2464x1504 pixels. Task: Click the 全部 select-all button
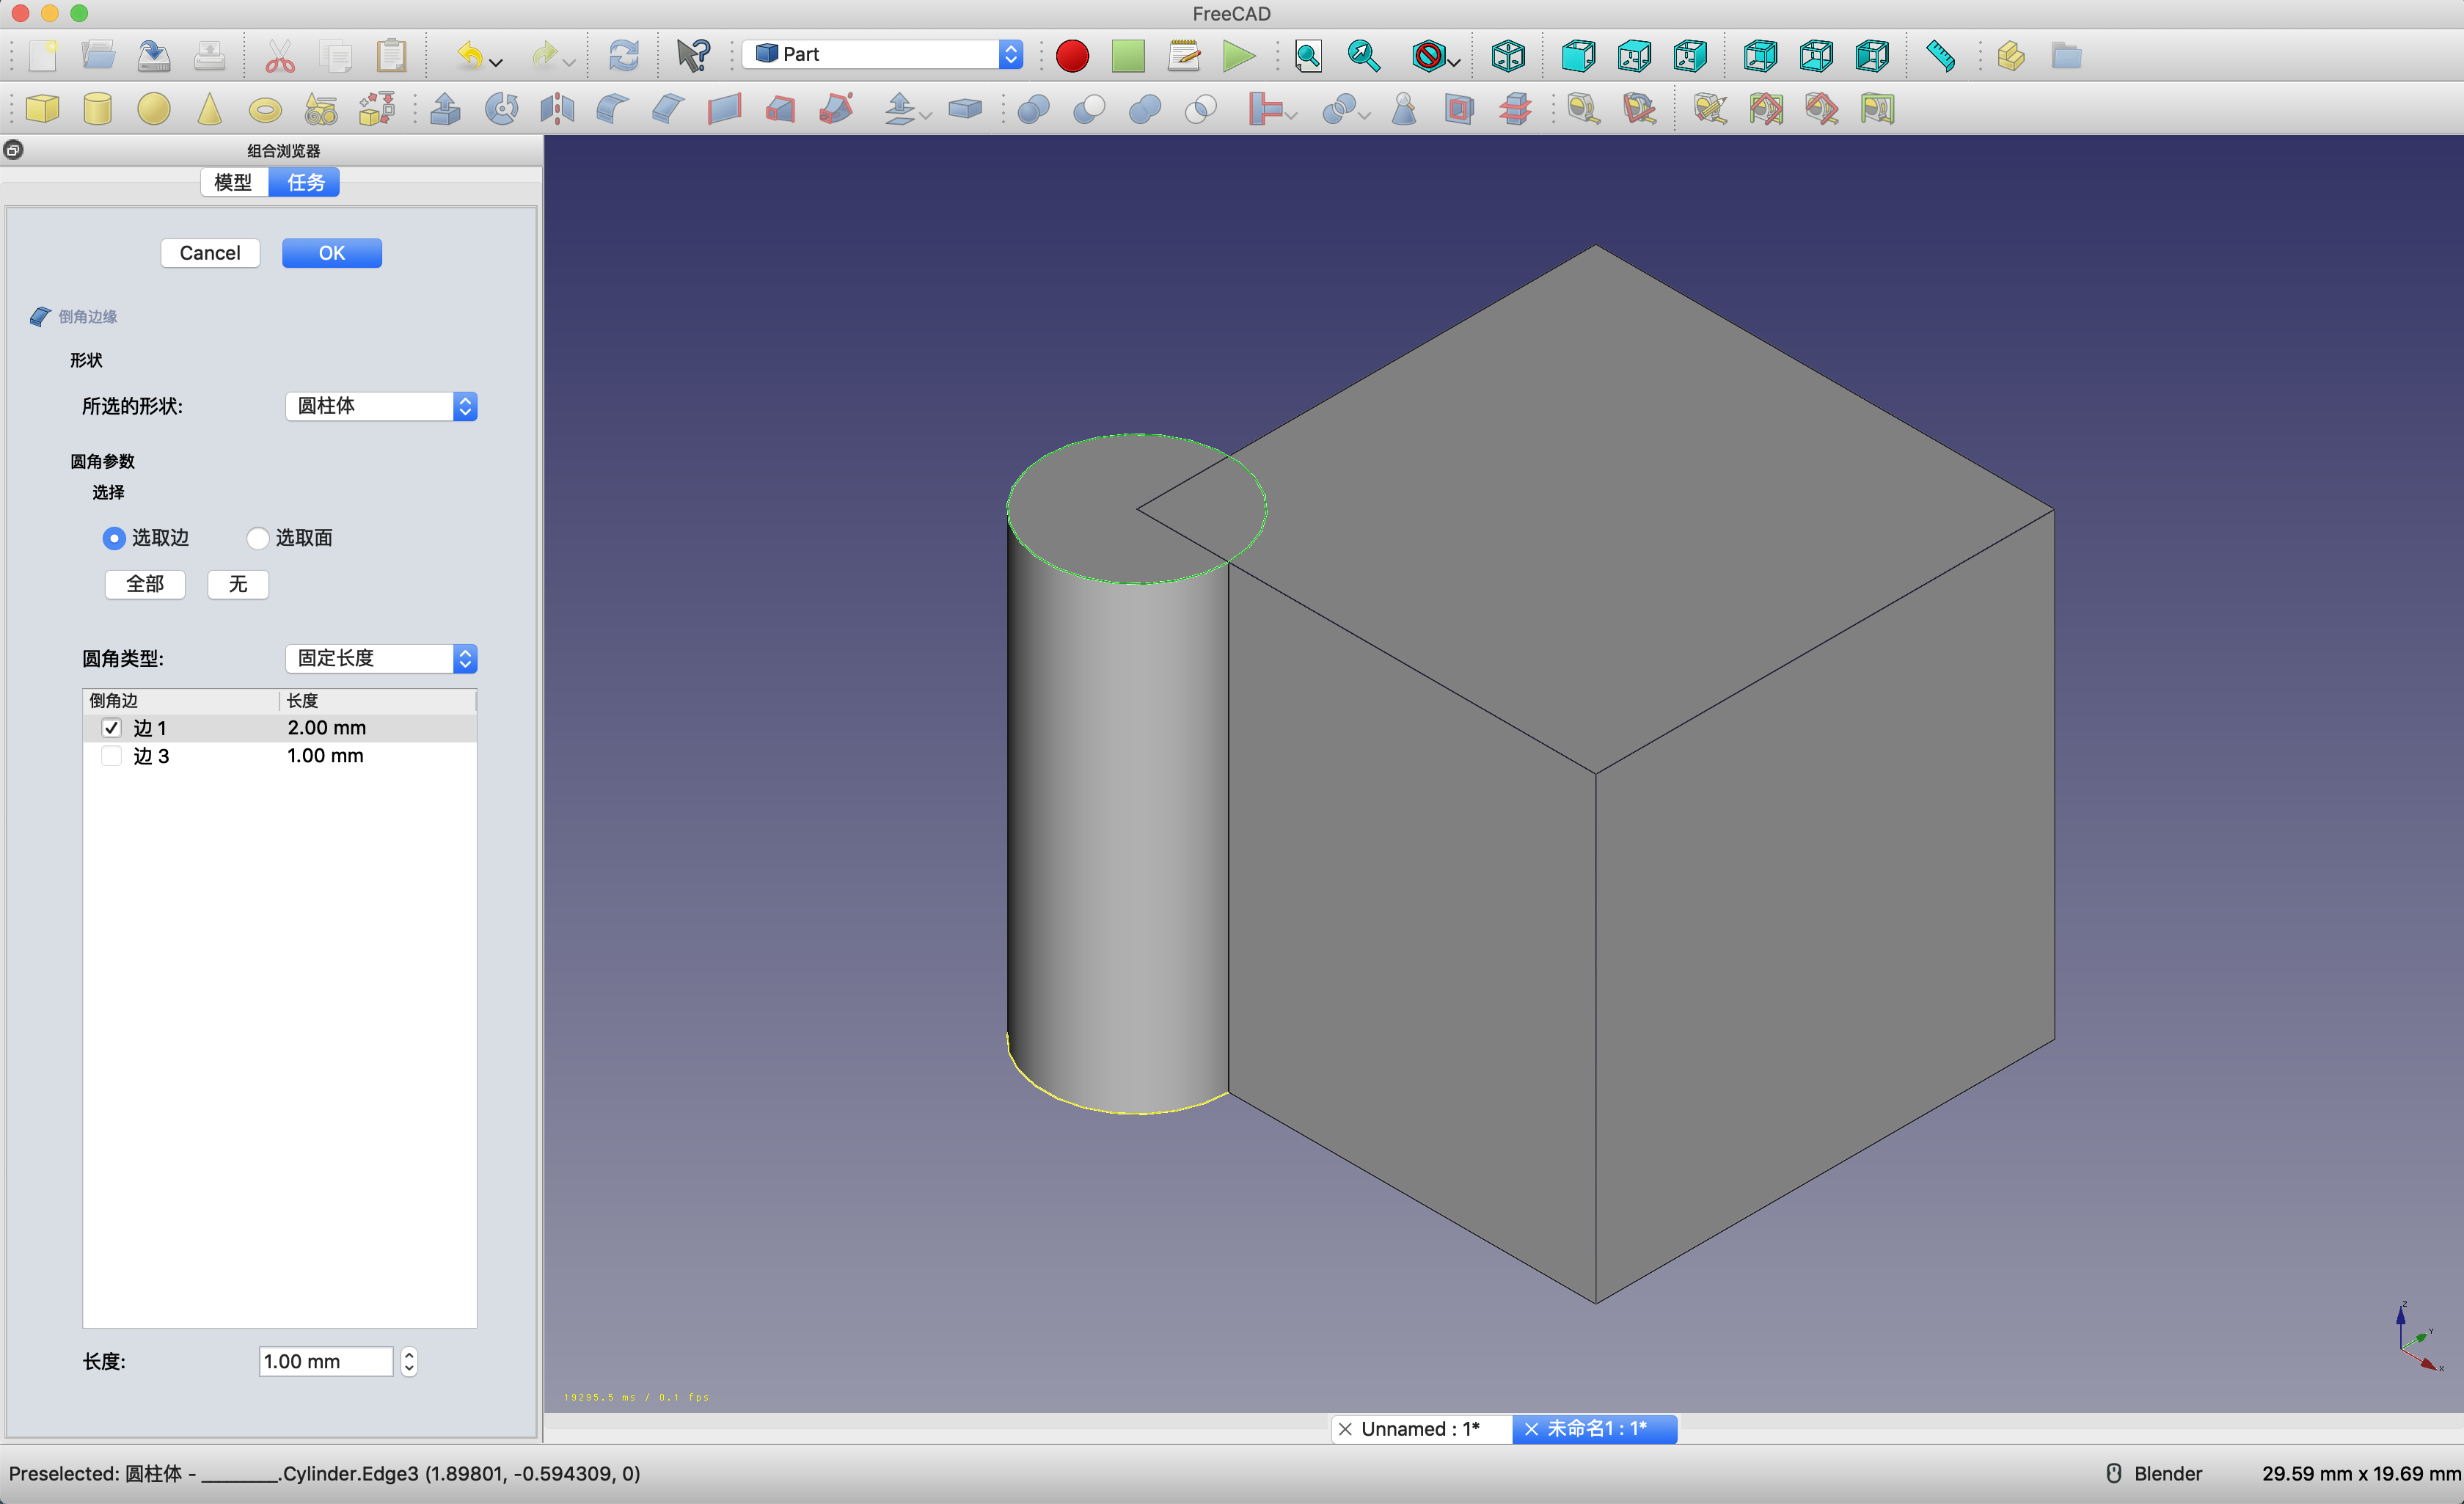pyautogui.click(x=145, y=584)
